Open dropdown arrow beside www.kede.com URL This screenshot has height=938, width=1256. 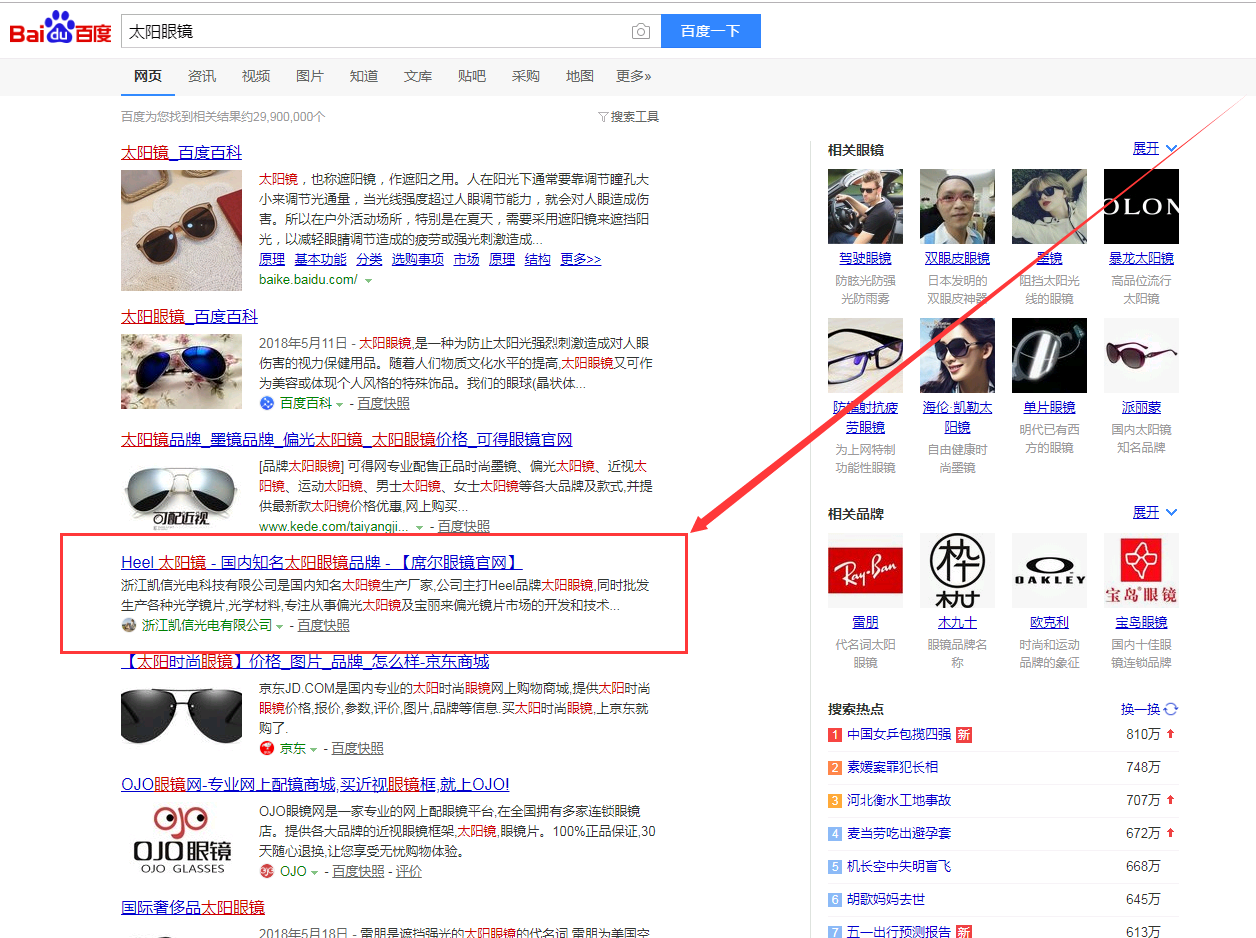(x=419, y=527)
